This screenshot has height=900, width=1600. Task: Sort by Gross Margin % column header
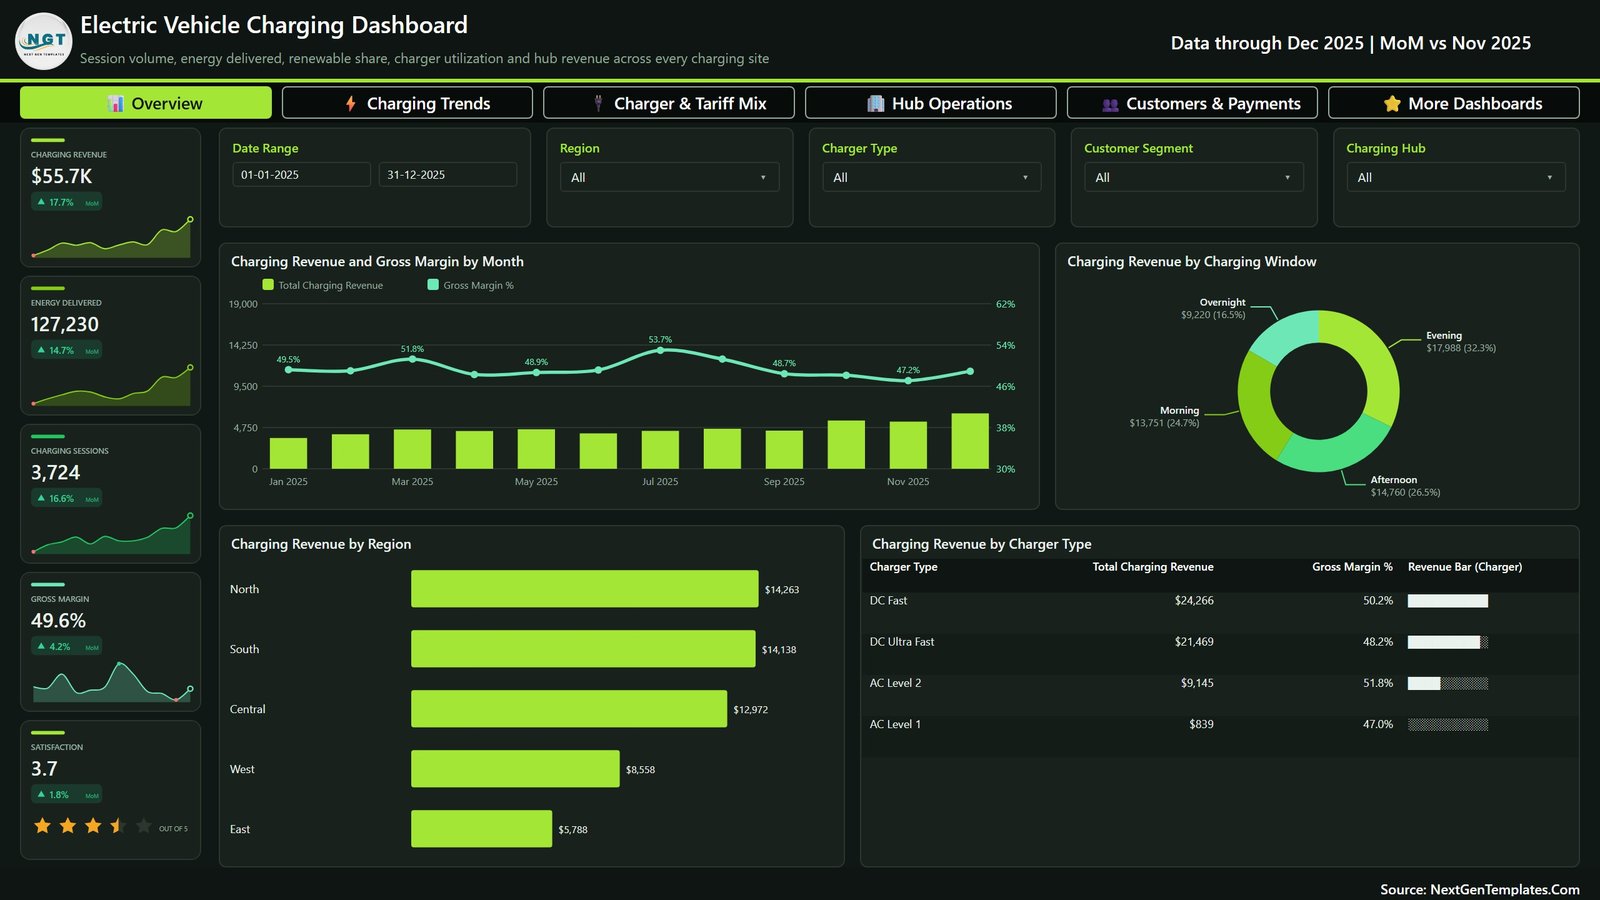pyautogui.click(x=1352, y=567)
